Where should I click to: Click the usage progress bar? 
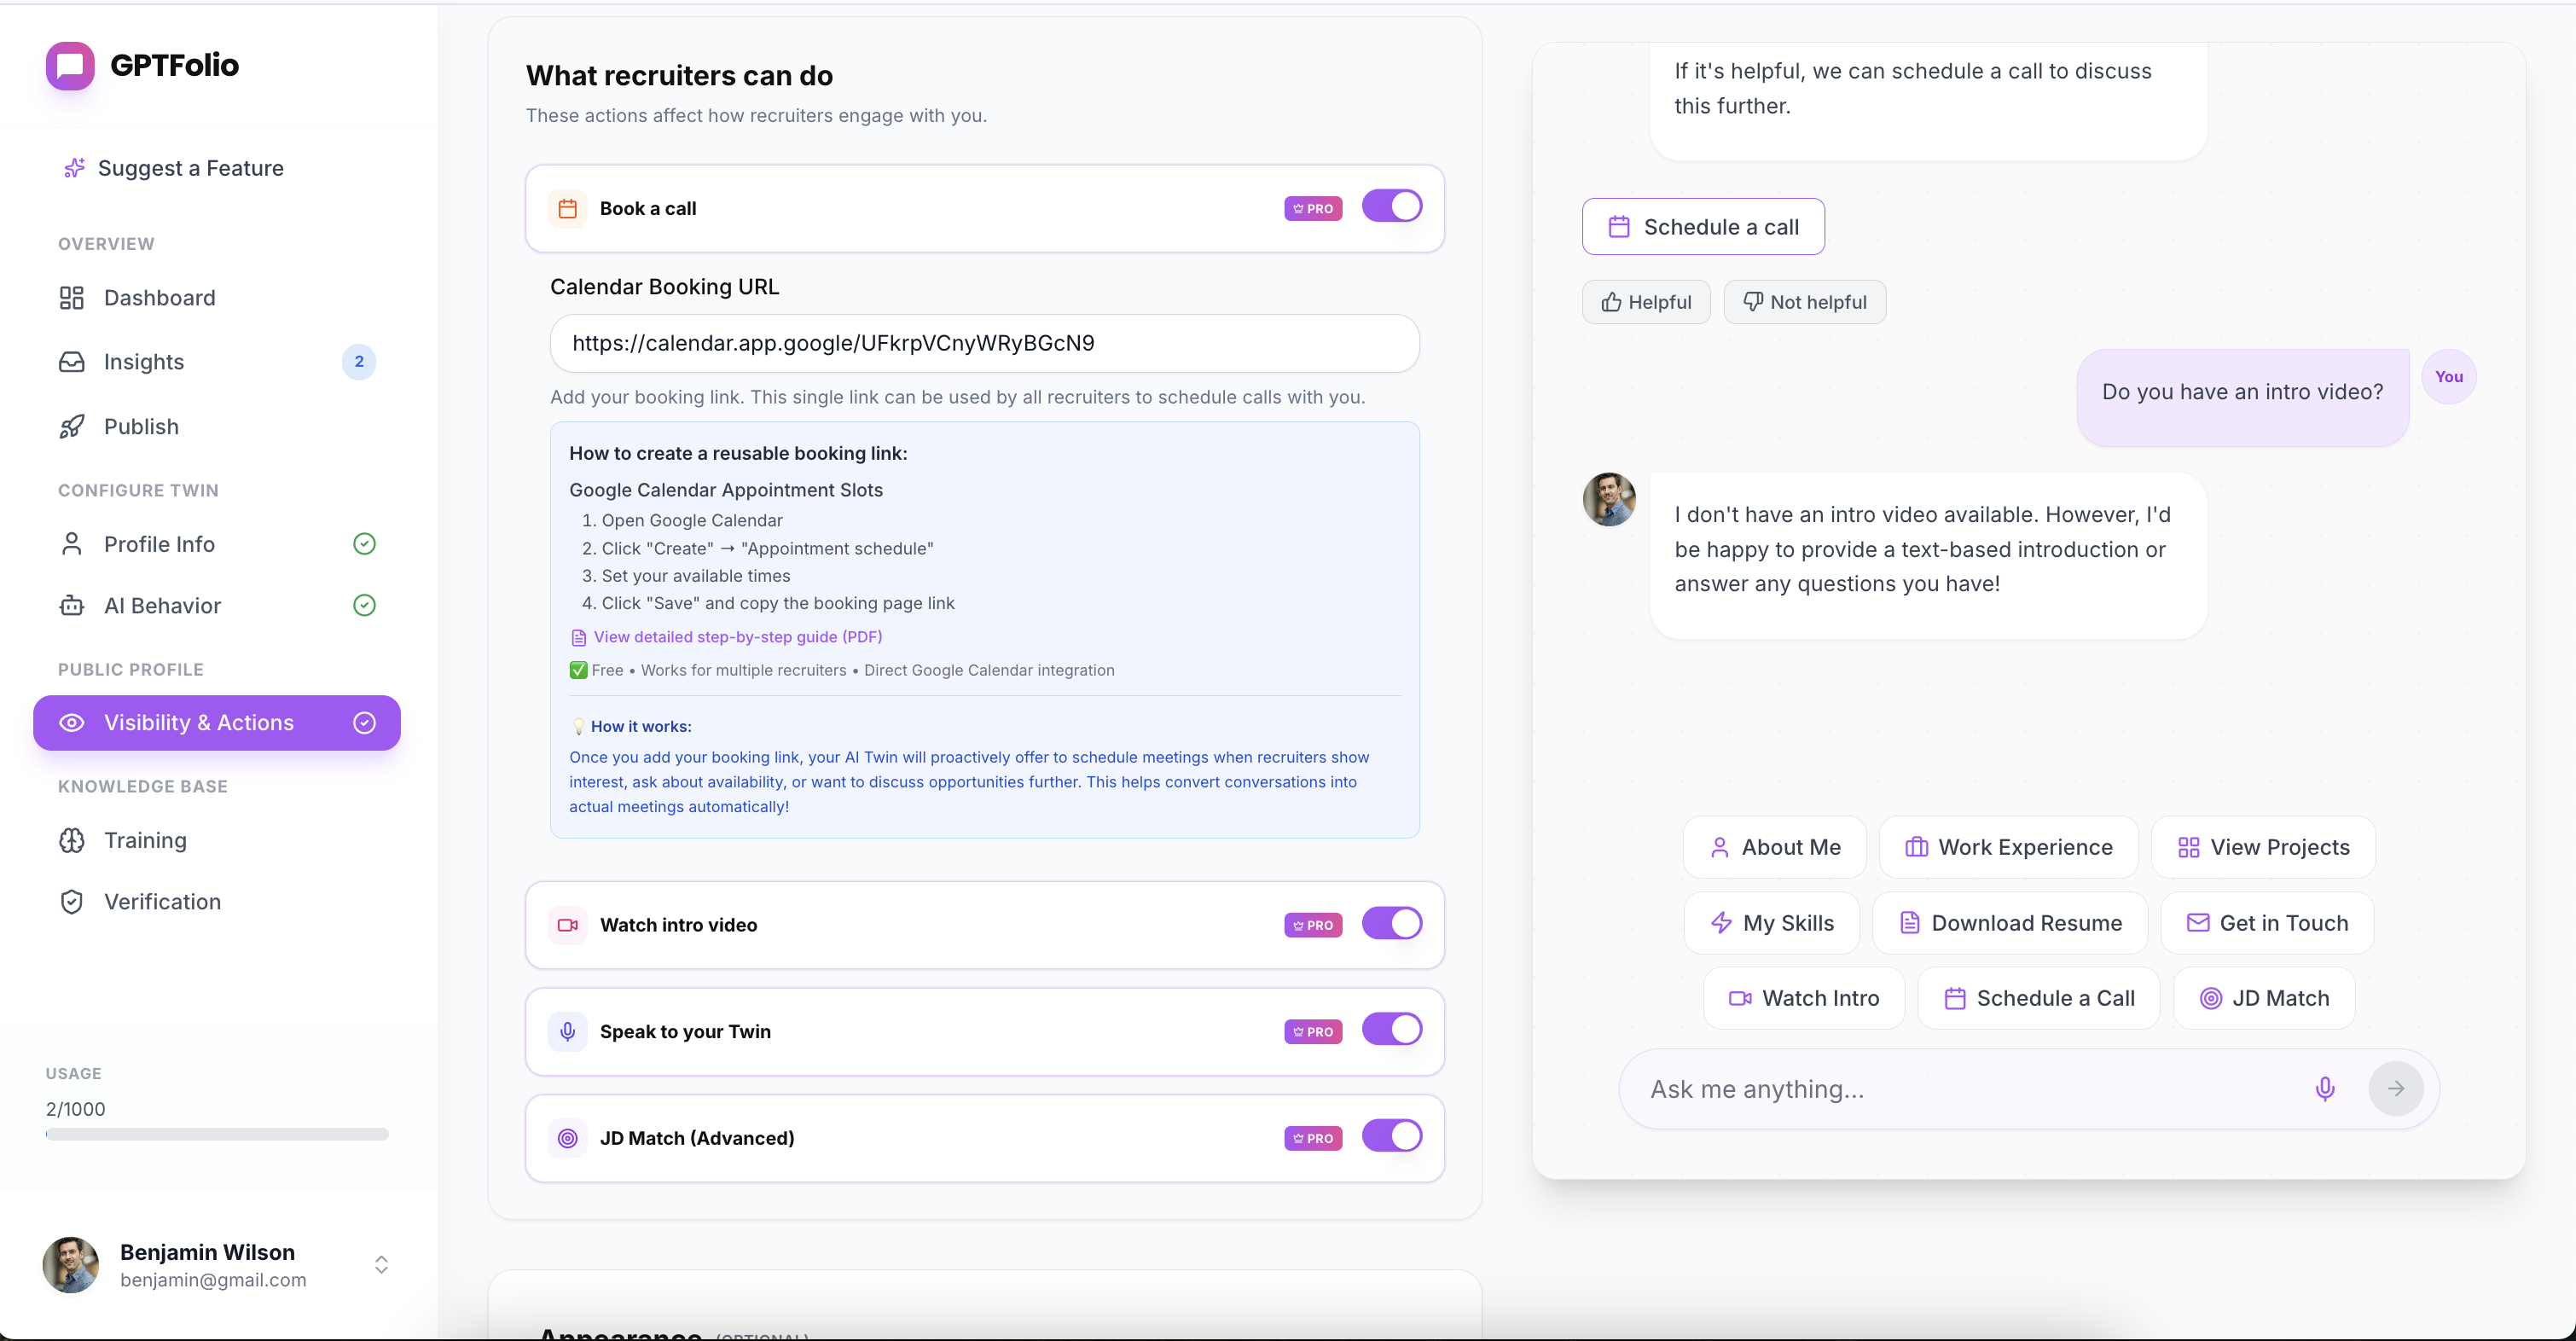(x=217, y=1135)
